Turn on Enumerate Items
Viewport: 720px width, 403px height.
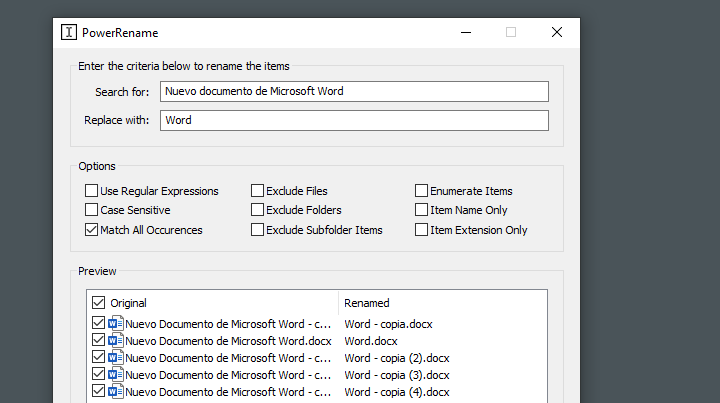click(x=422, y=191)
